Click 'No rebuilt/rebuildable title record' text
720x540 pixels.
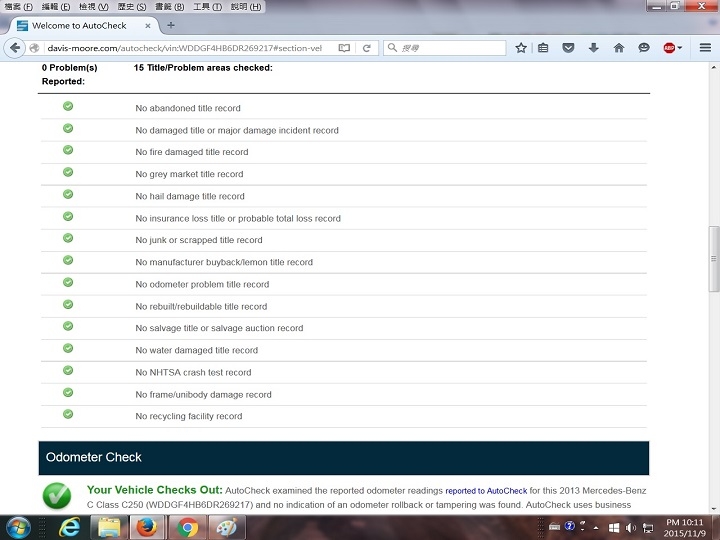[201, 307]
